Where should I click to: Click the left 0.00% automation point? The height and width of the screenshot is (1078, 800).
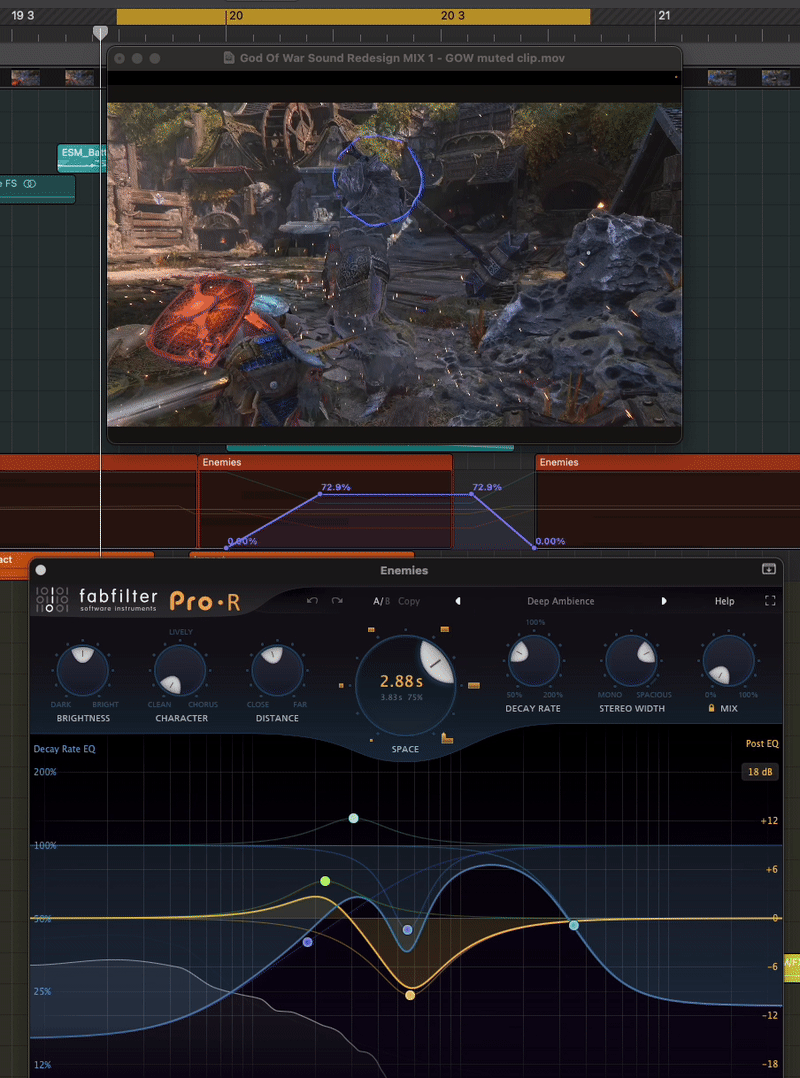click(x=226, y=548)
